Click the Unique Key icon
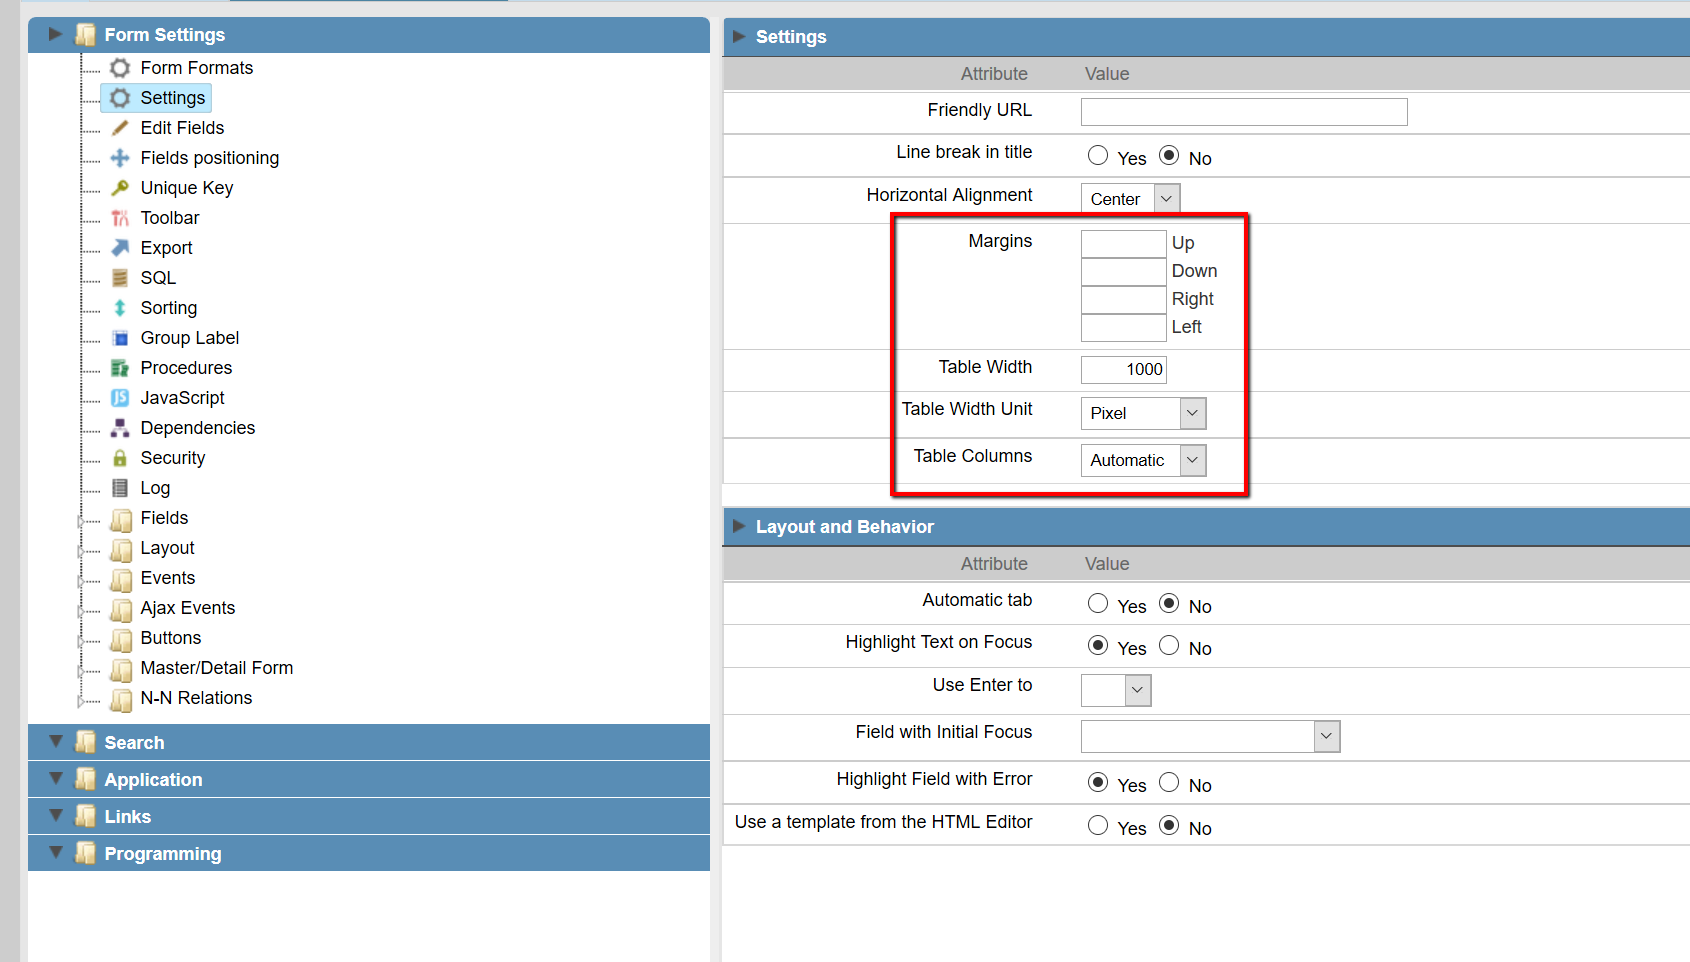Image resolution: width=1690 pixels, height=962 pixels. (x=120, y=188)
